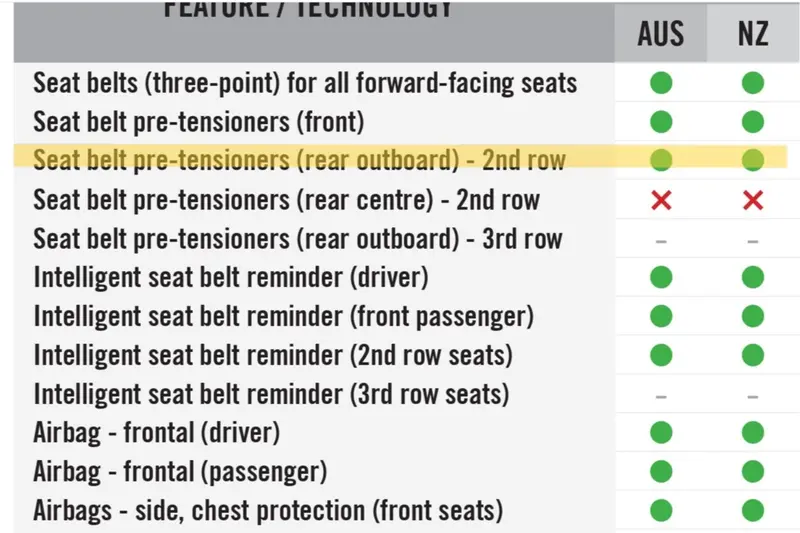Select the highlighted rear outboard 2nd row text
800x533 pixels.
(x=299, y=160)
